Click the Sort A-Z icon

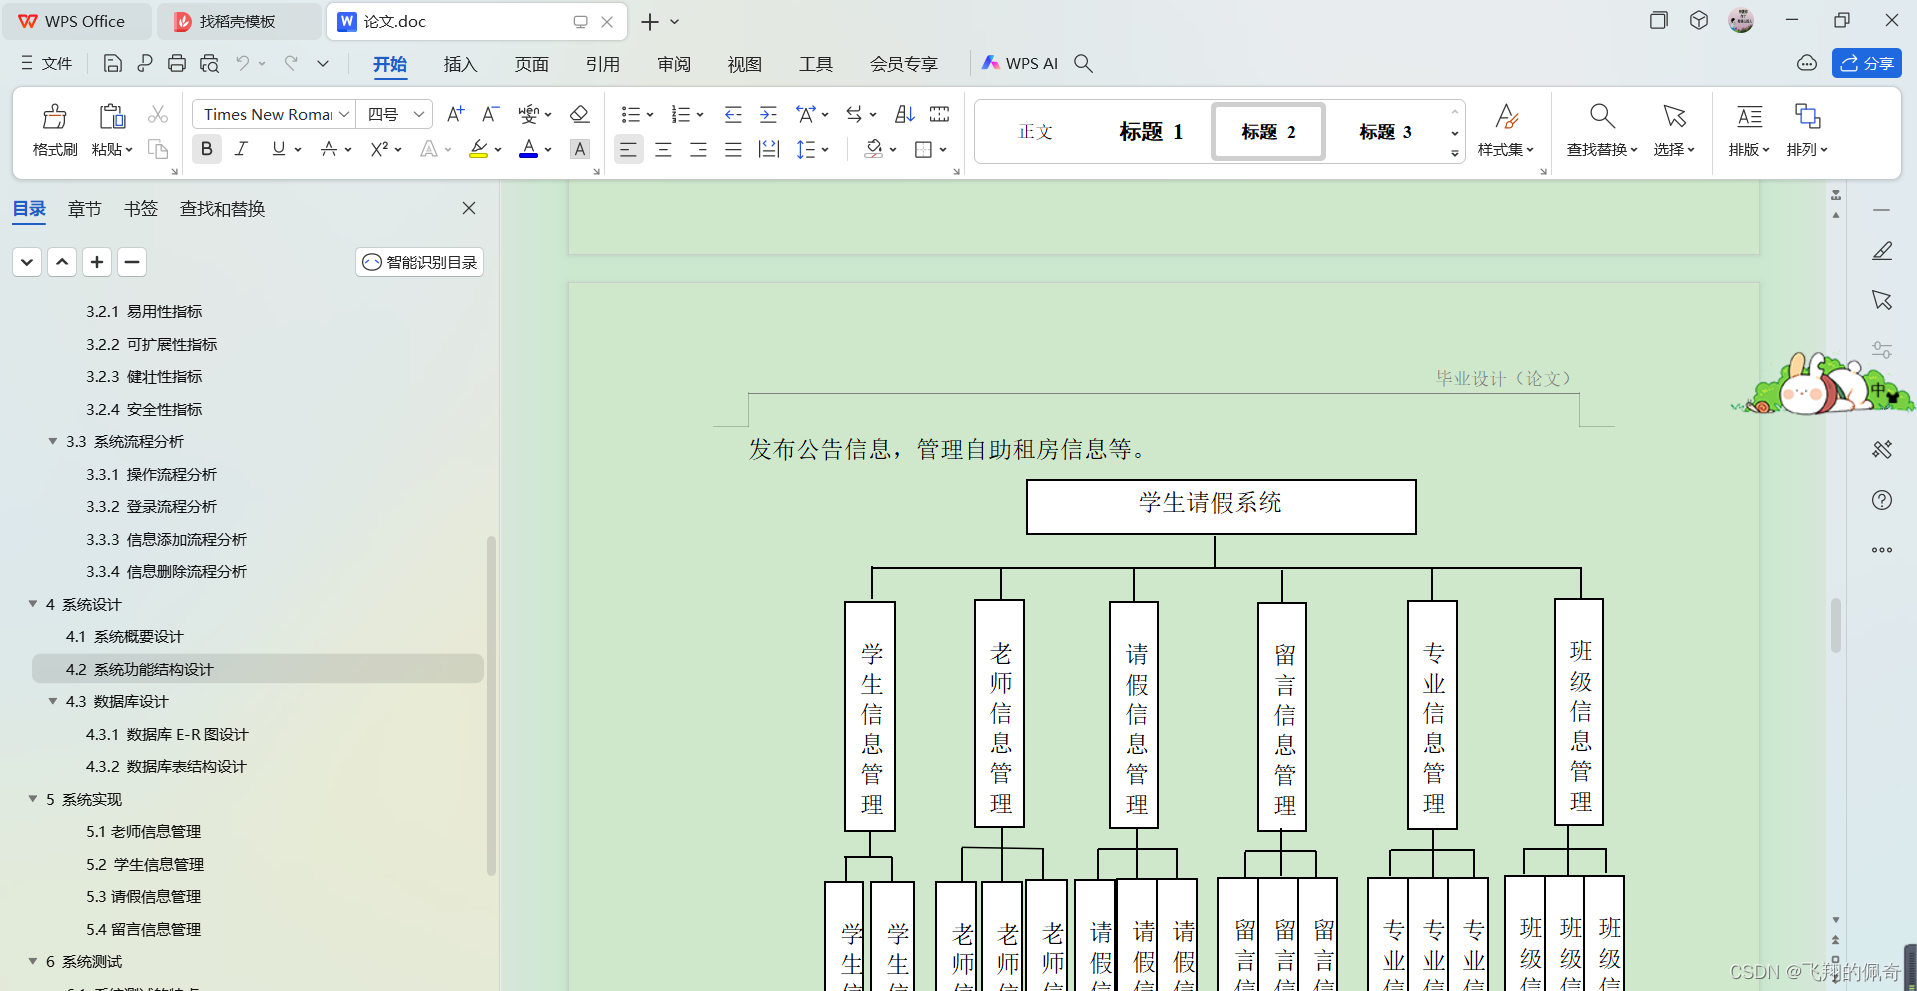pos(904,114)
